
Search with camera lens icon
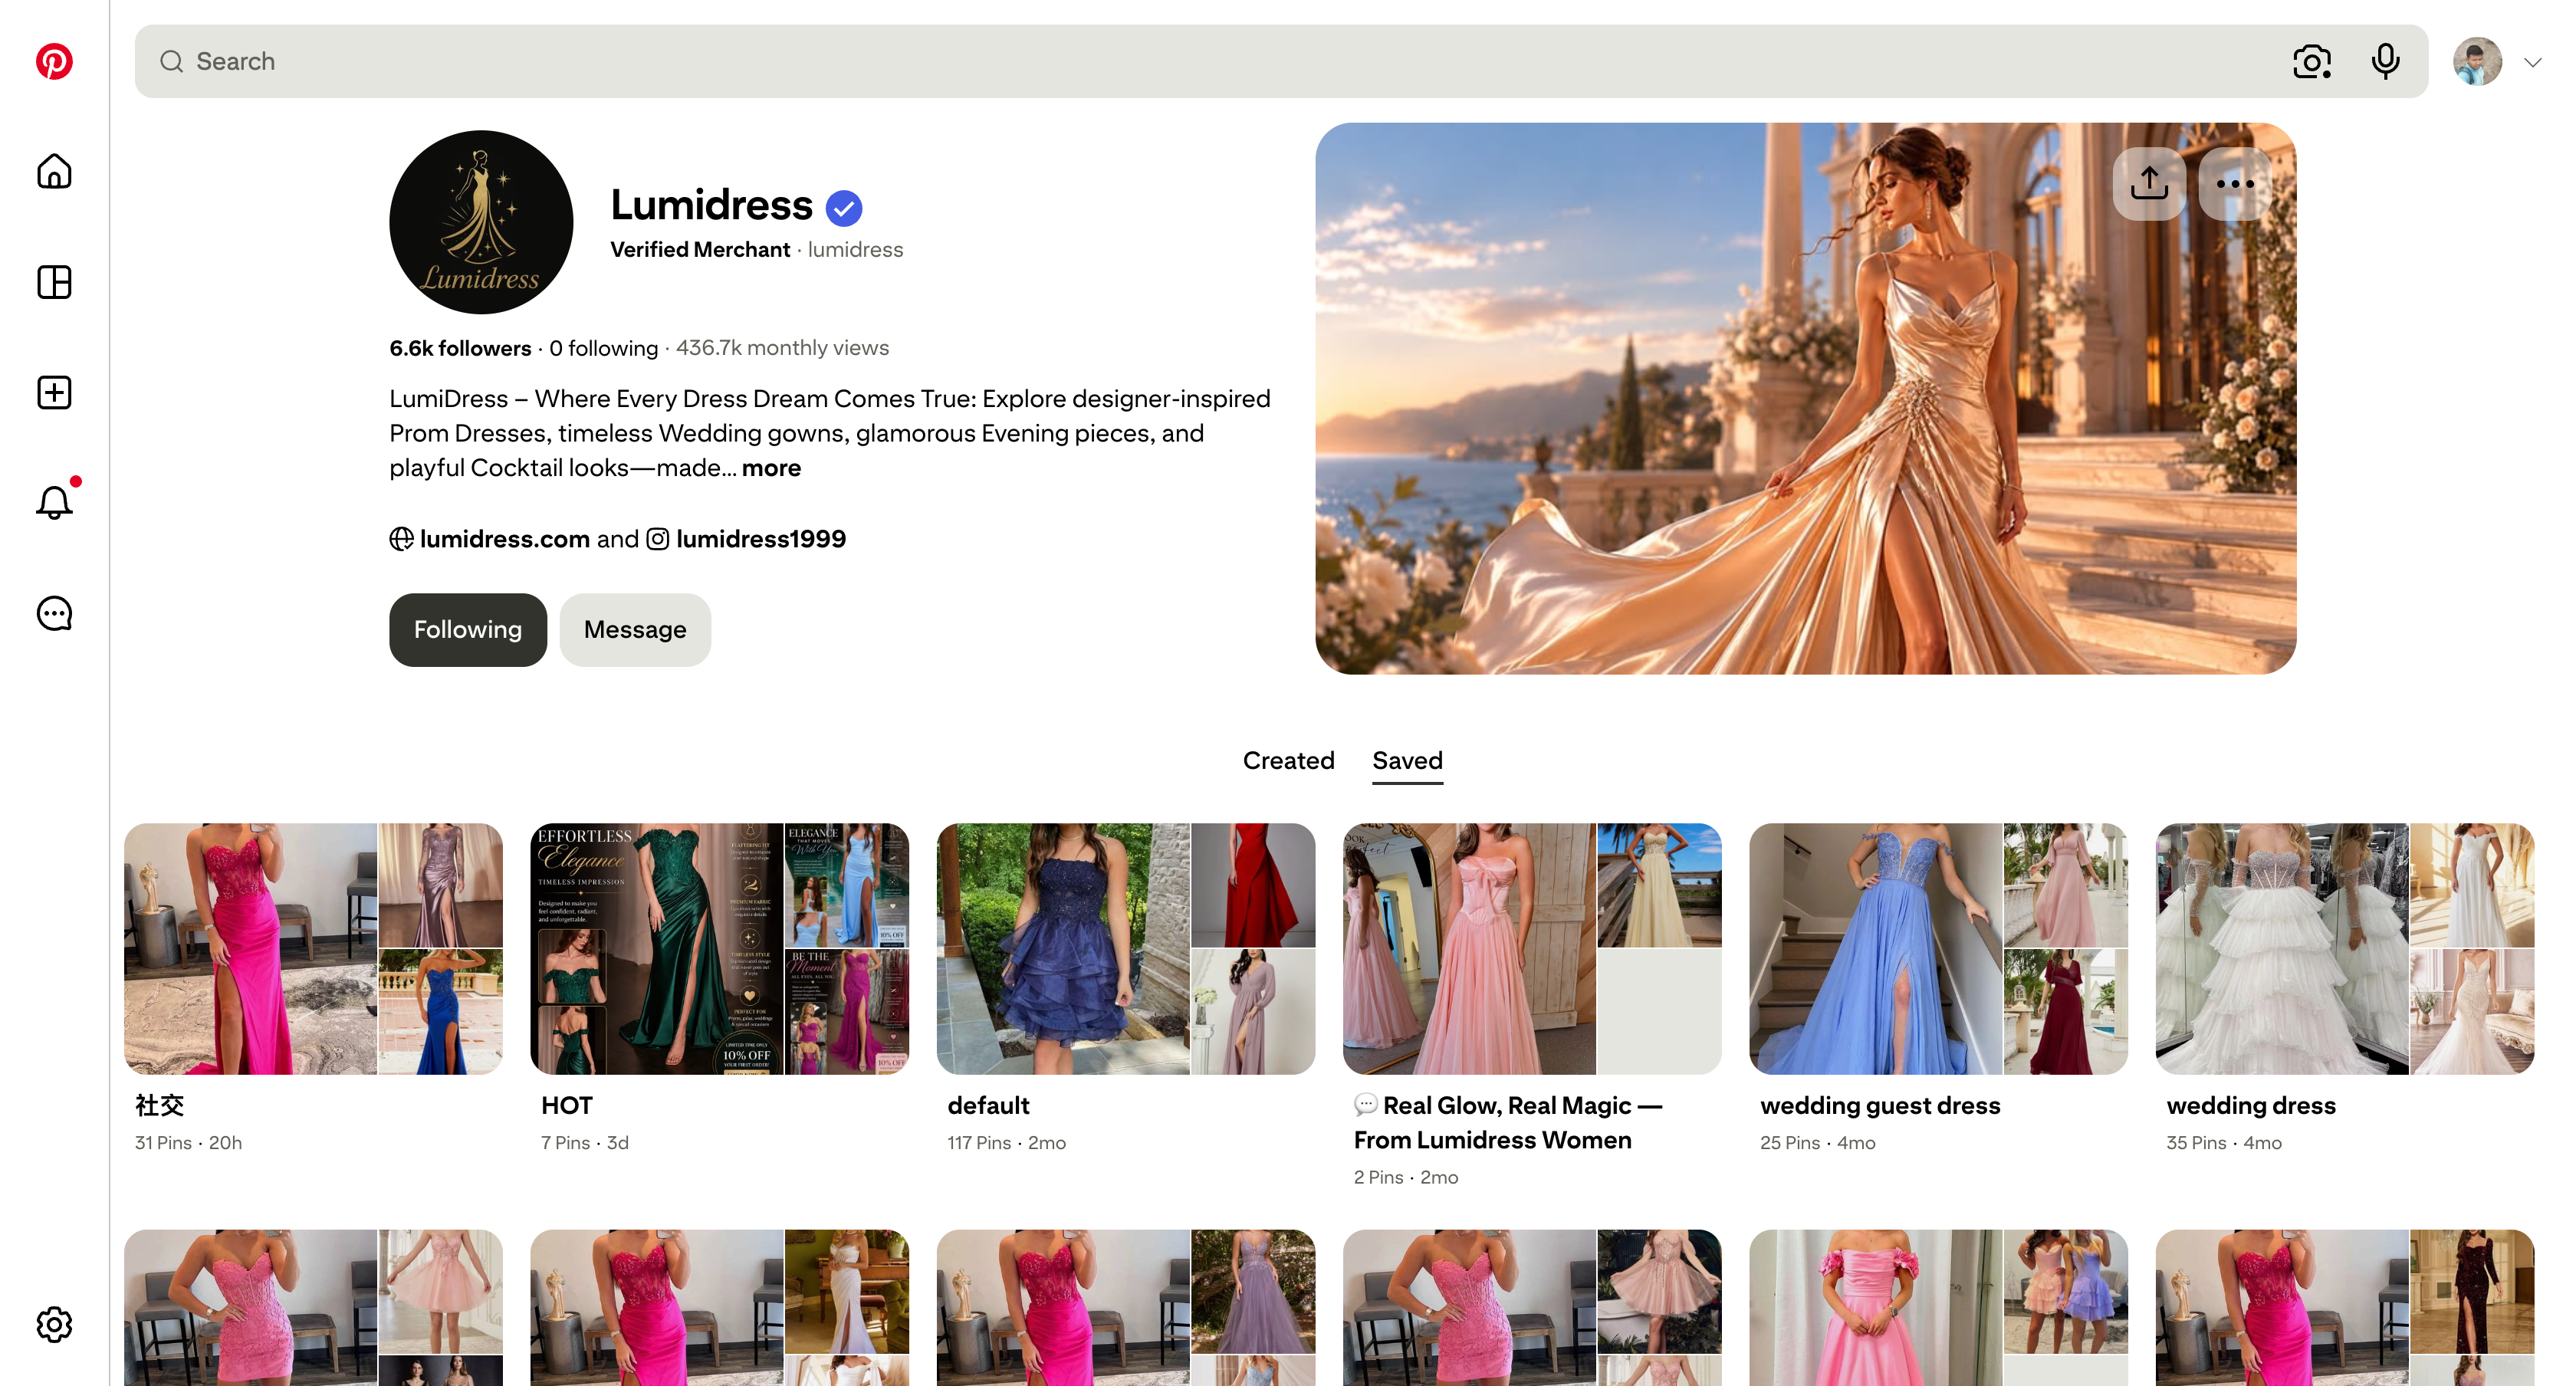point(2311,61)
